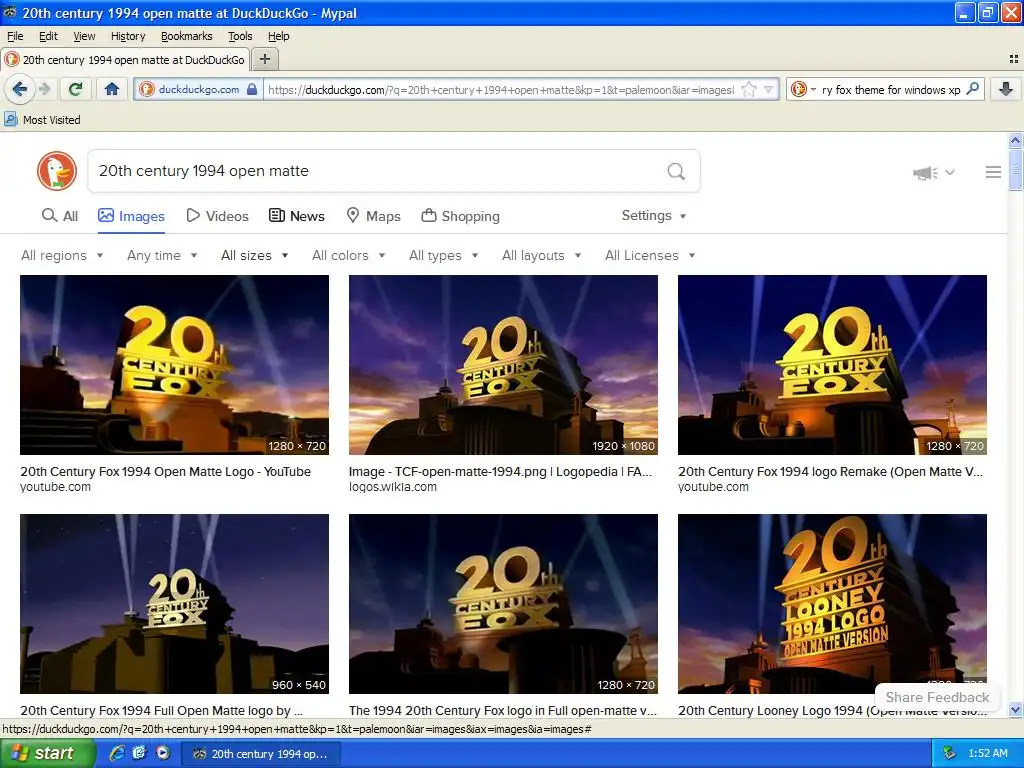Screen dimensions: 1024x768
Task: Open a new tab with the plus button
Action: 264,59
